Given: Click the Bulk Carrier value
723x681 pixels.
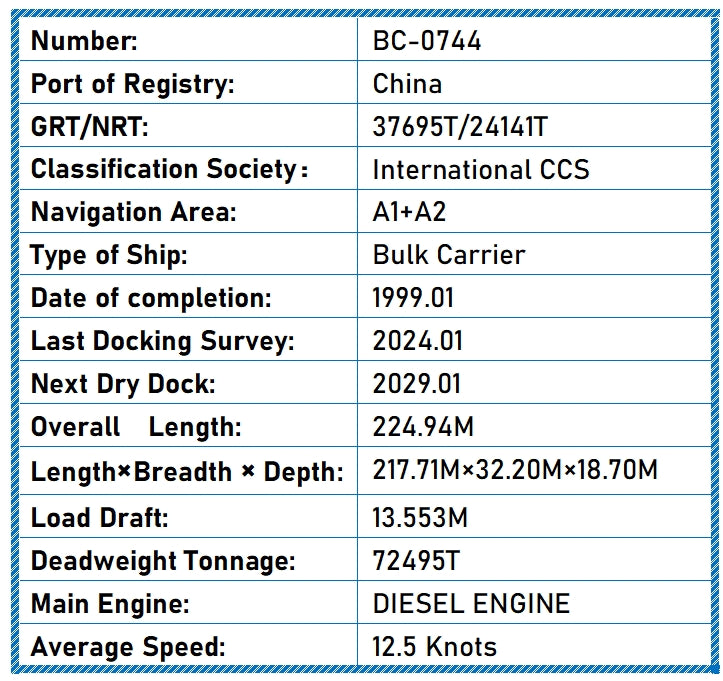Looking at the screenshot, I should point(448,255).
